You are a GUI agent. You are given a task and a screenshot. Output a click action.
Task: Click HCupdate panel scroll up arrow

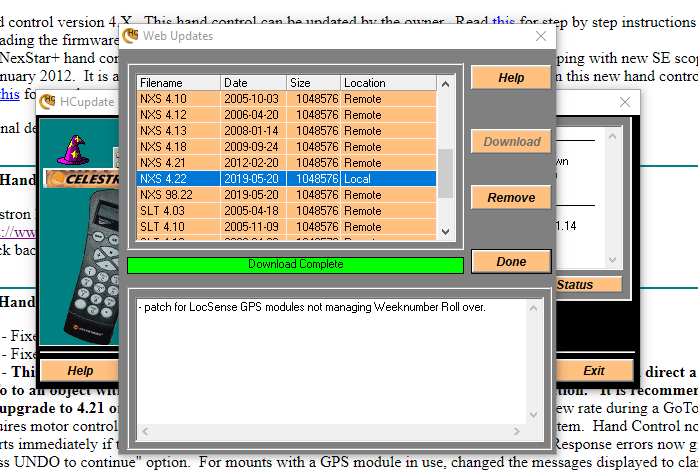612,136
